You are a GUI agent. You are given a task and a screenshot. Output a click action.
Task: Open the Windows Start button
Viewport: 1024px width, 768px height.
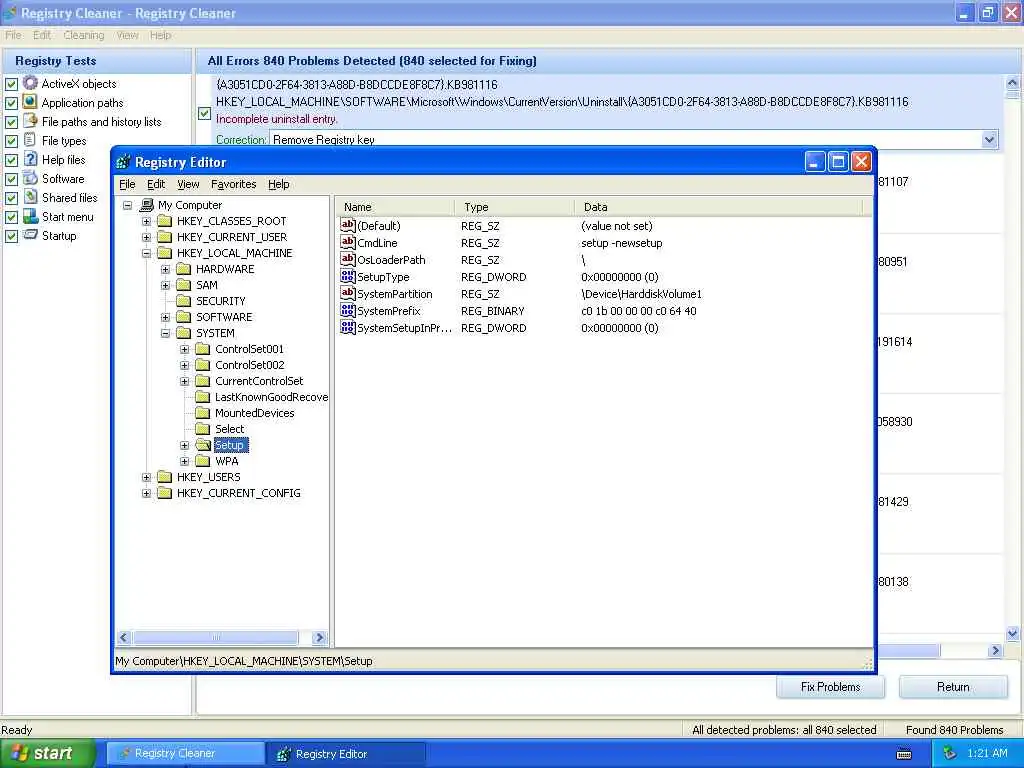[46, 753]
